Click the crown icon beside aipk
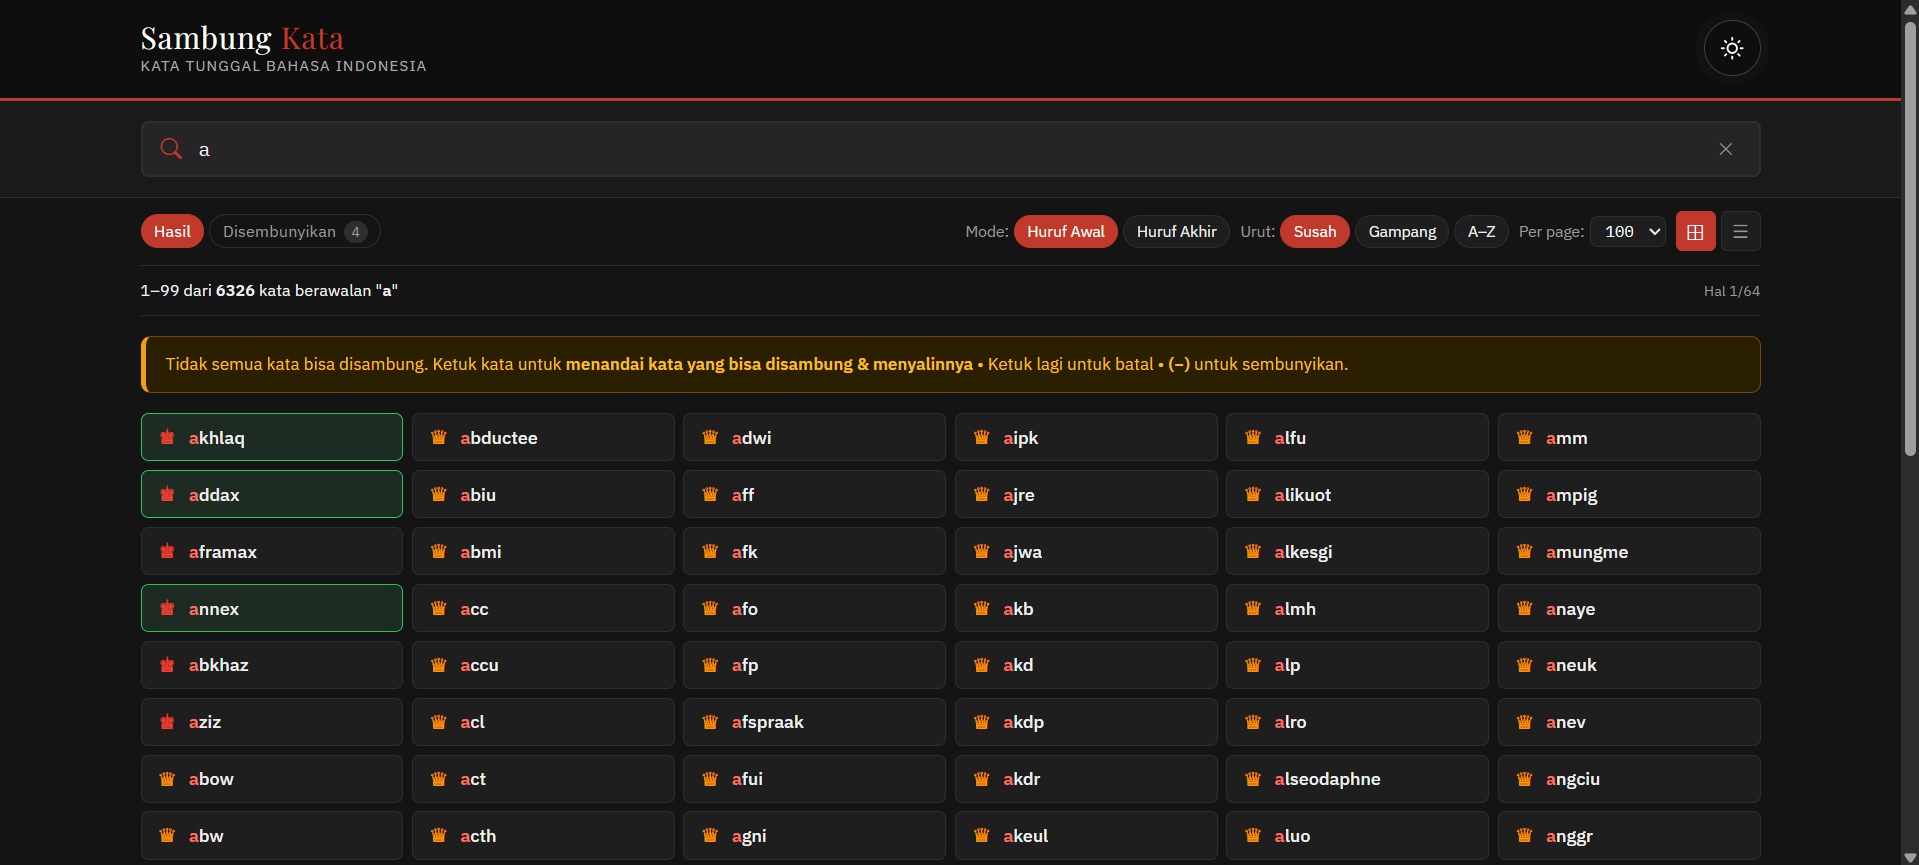 click(981, 437)
